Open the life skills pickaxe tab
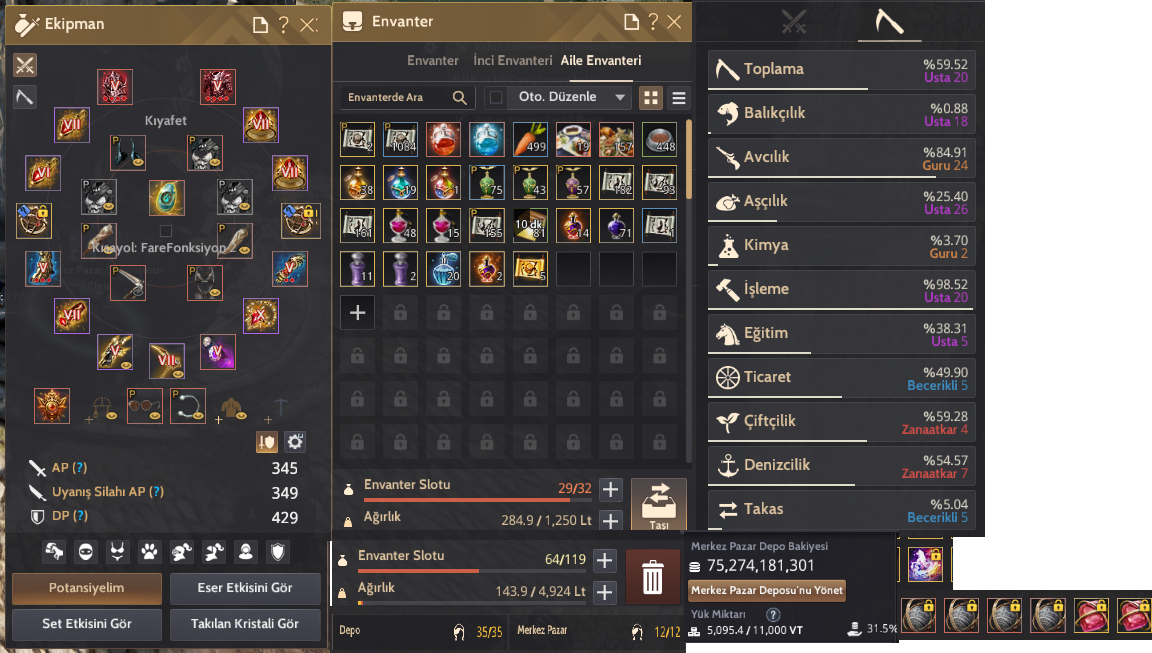The image size is (1152, 653). coord(889,21)
